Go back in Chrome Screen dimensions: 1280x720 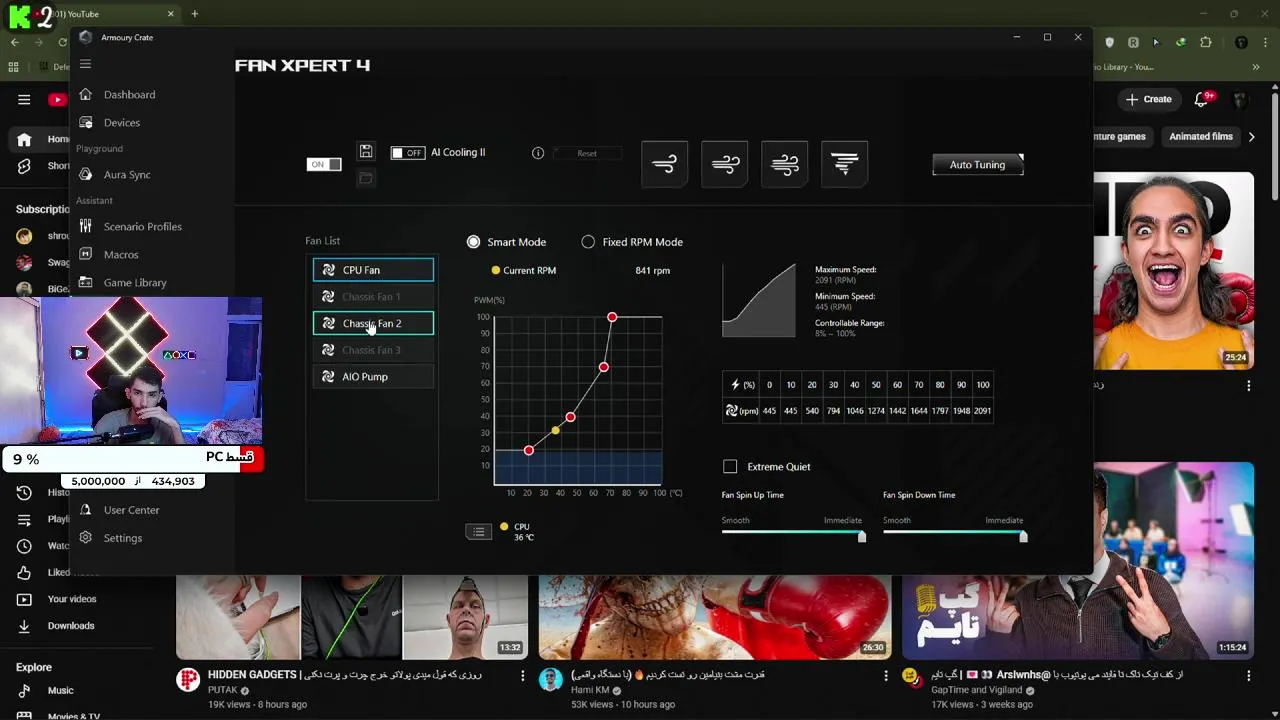point(14,42)
